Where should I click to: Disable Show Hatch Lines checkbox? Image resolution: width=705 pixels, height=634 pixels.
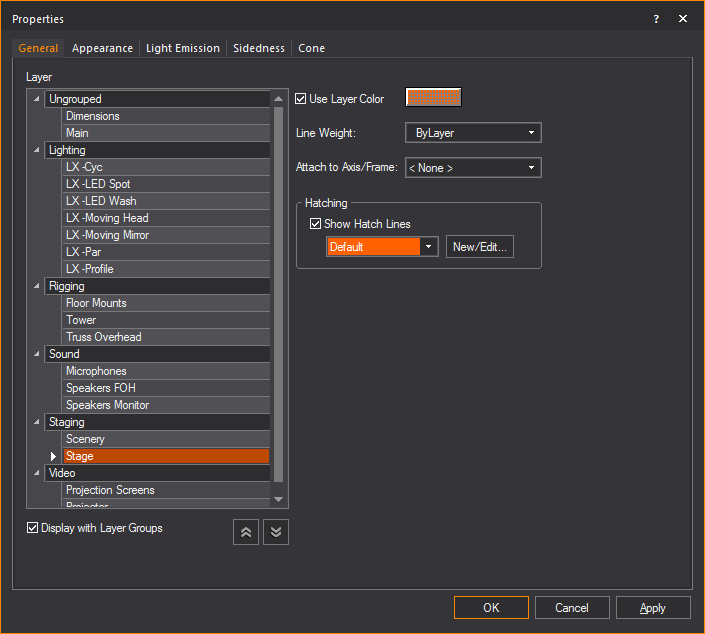click(x=316, y=224)
